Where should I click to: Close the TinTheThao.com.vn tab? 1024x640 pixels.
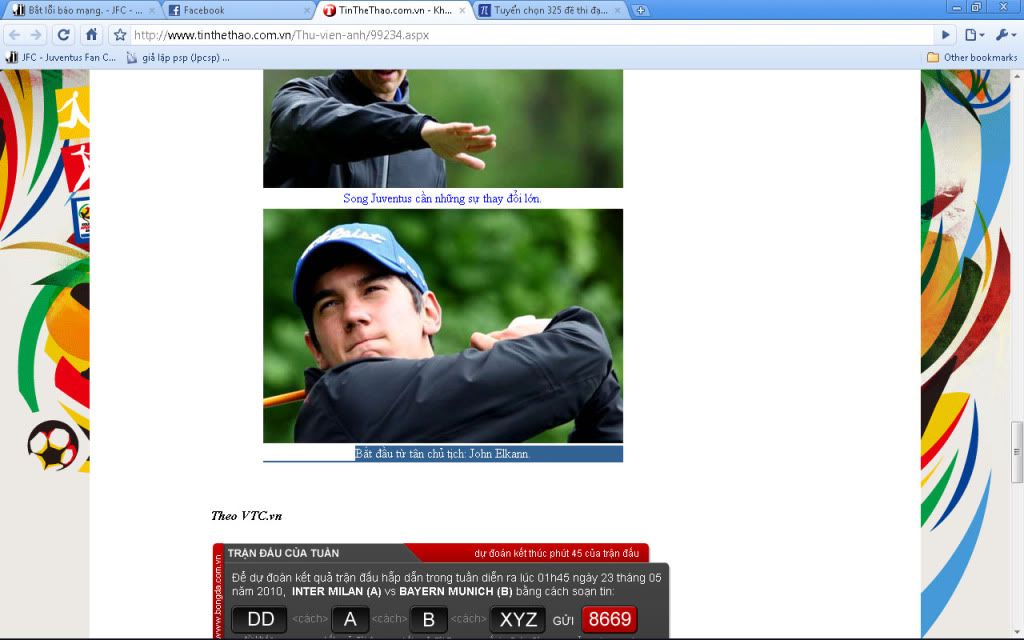tap(462, 10)
